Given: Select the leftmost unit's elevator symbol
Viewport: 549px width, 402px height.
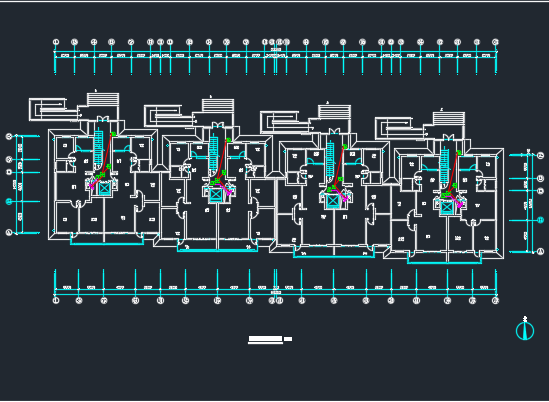Looking at the screenshot, I should (x=104, y=188).
